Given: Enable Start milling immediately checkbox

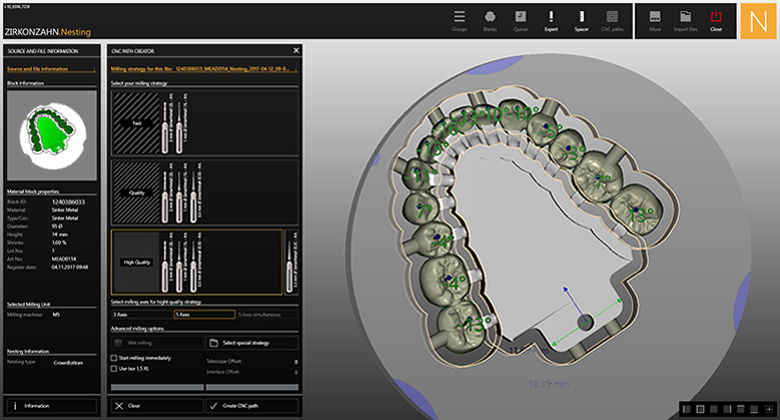Looking at the screenshot, I should (x=113, y=357).
